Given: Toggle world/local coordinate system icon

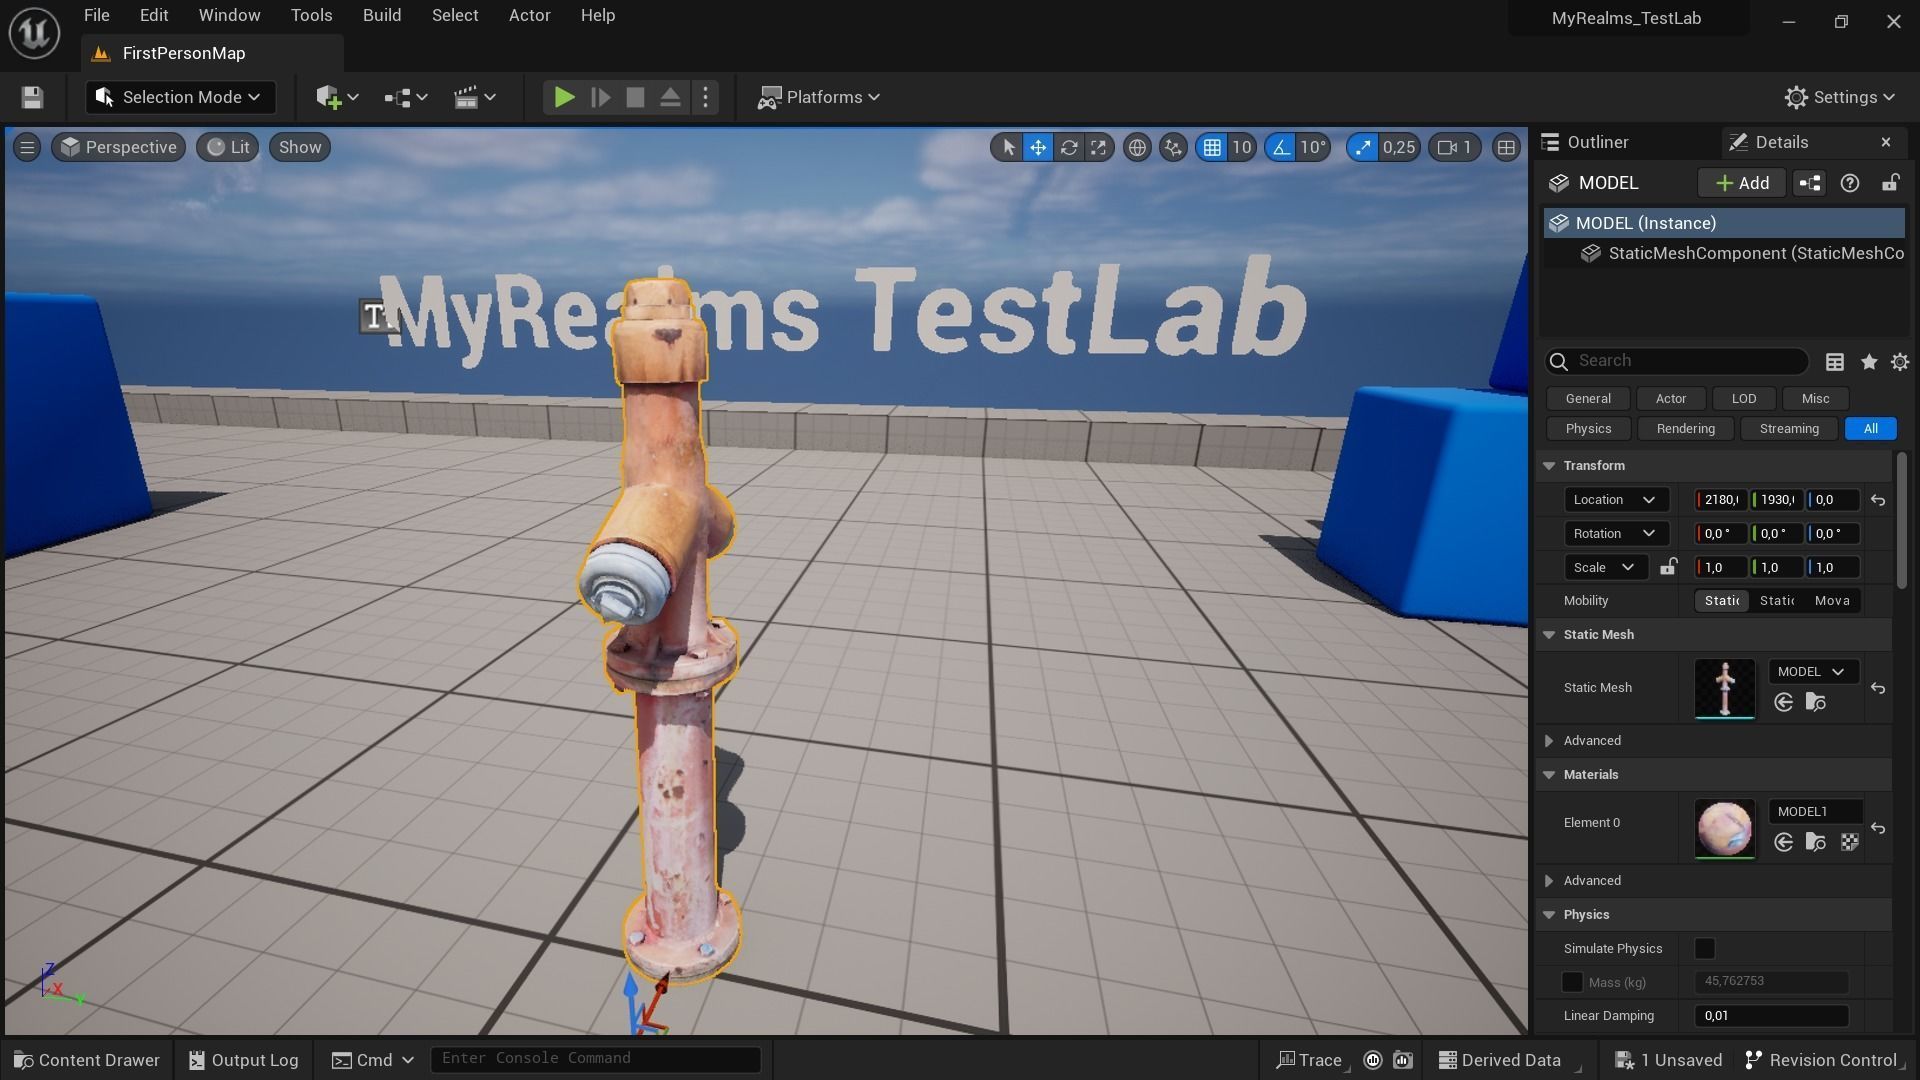Looking at the screenshot, I should click(1137, 148).
